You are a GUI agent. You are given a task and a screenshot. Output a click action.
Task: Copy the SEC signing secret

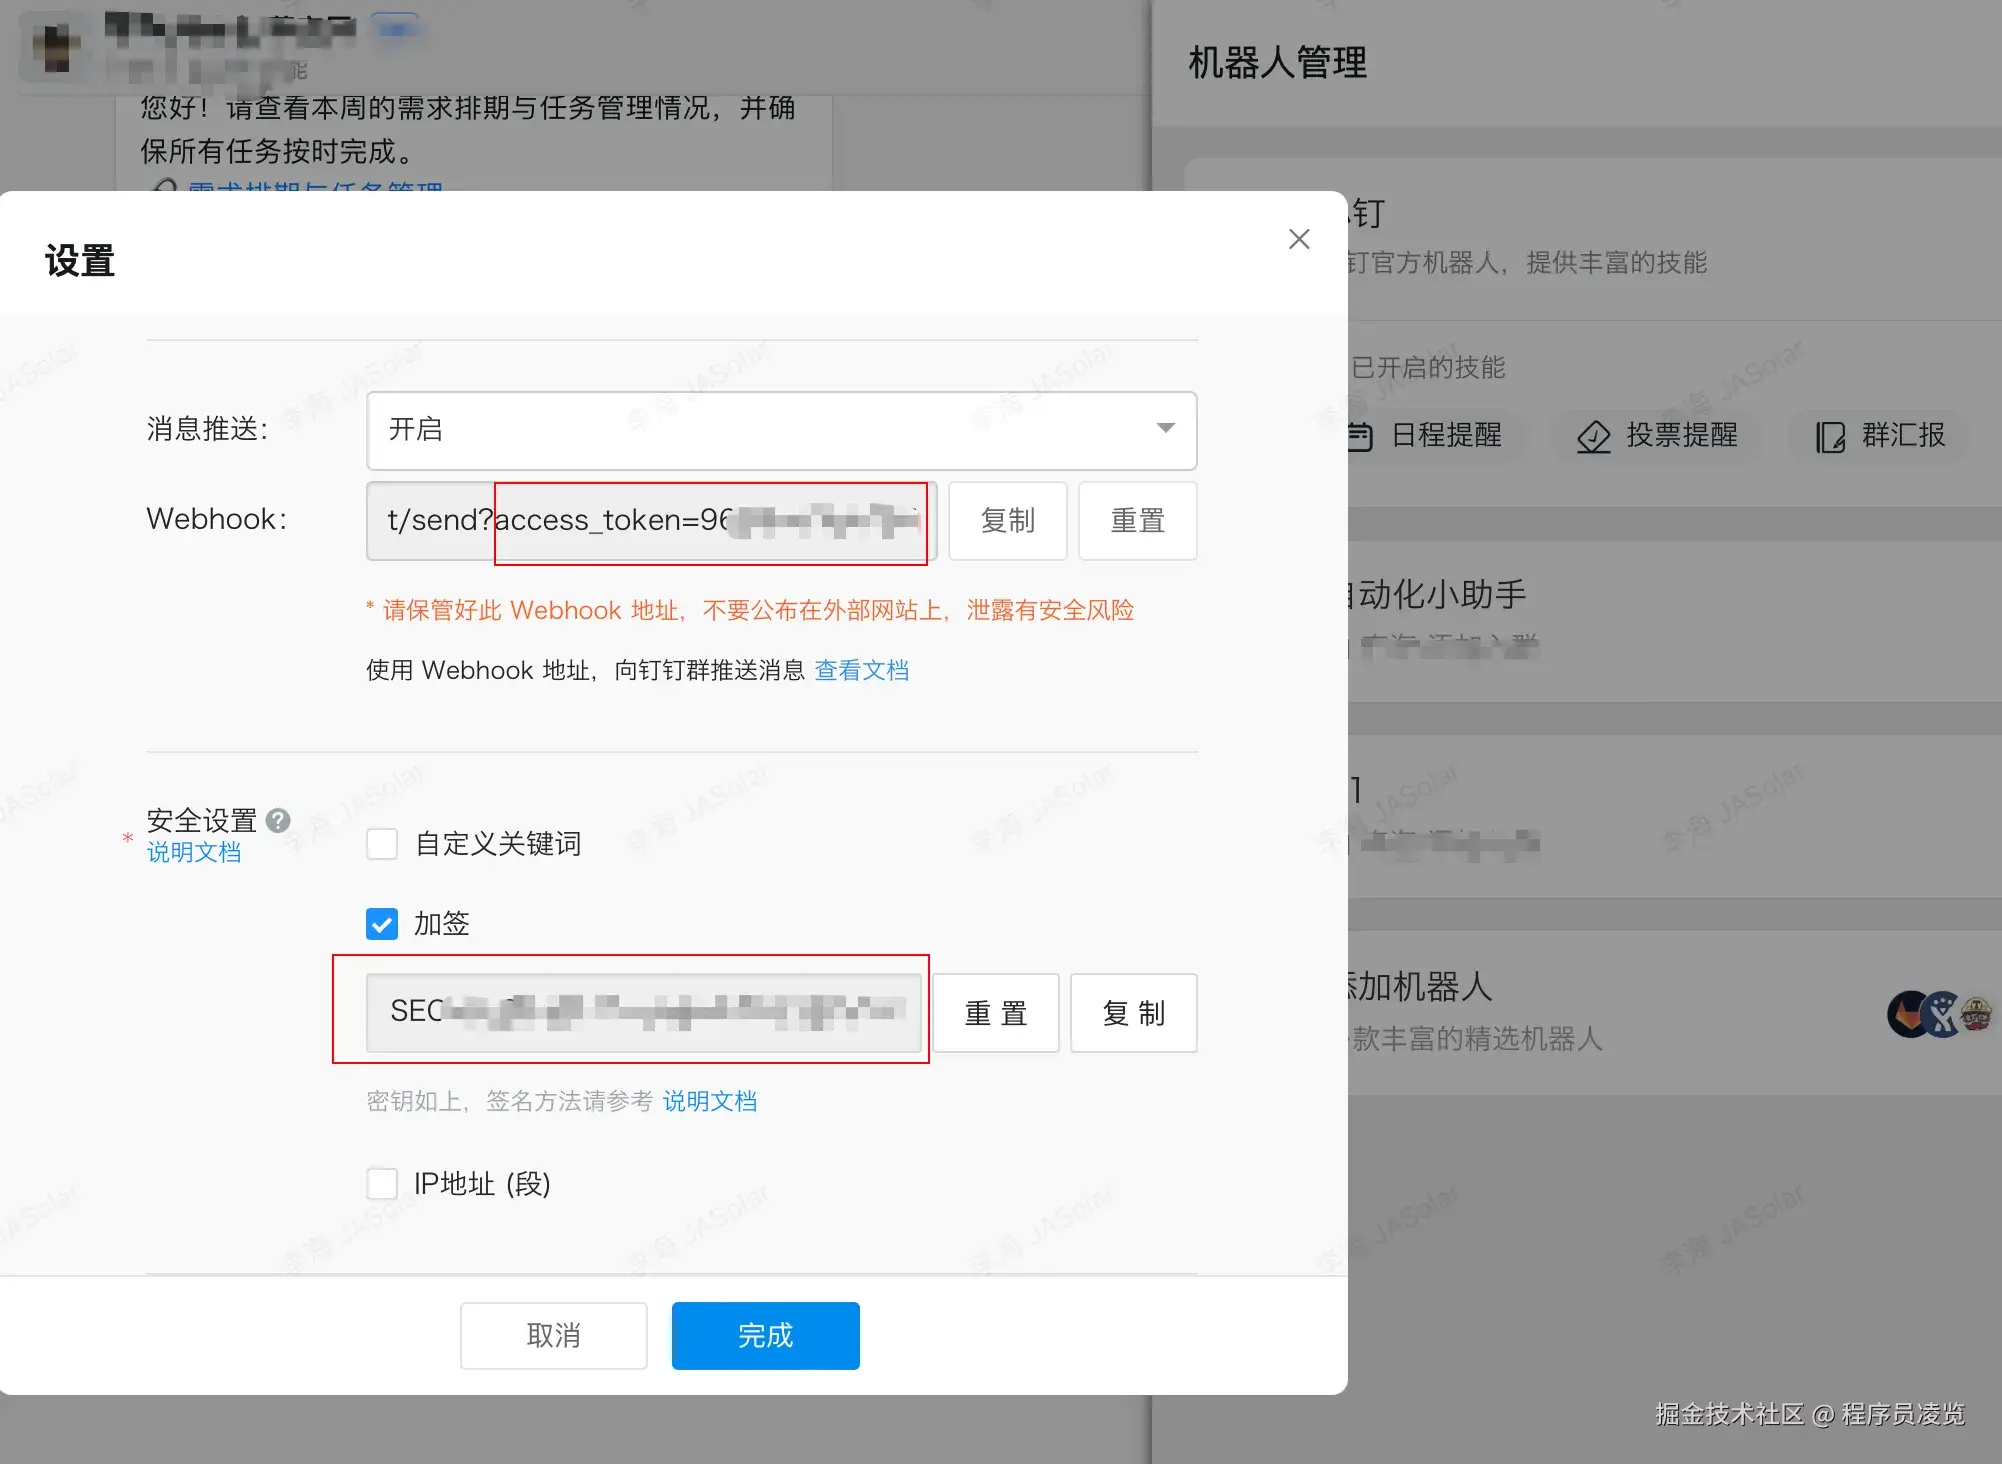[1133, 1013]
